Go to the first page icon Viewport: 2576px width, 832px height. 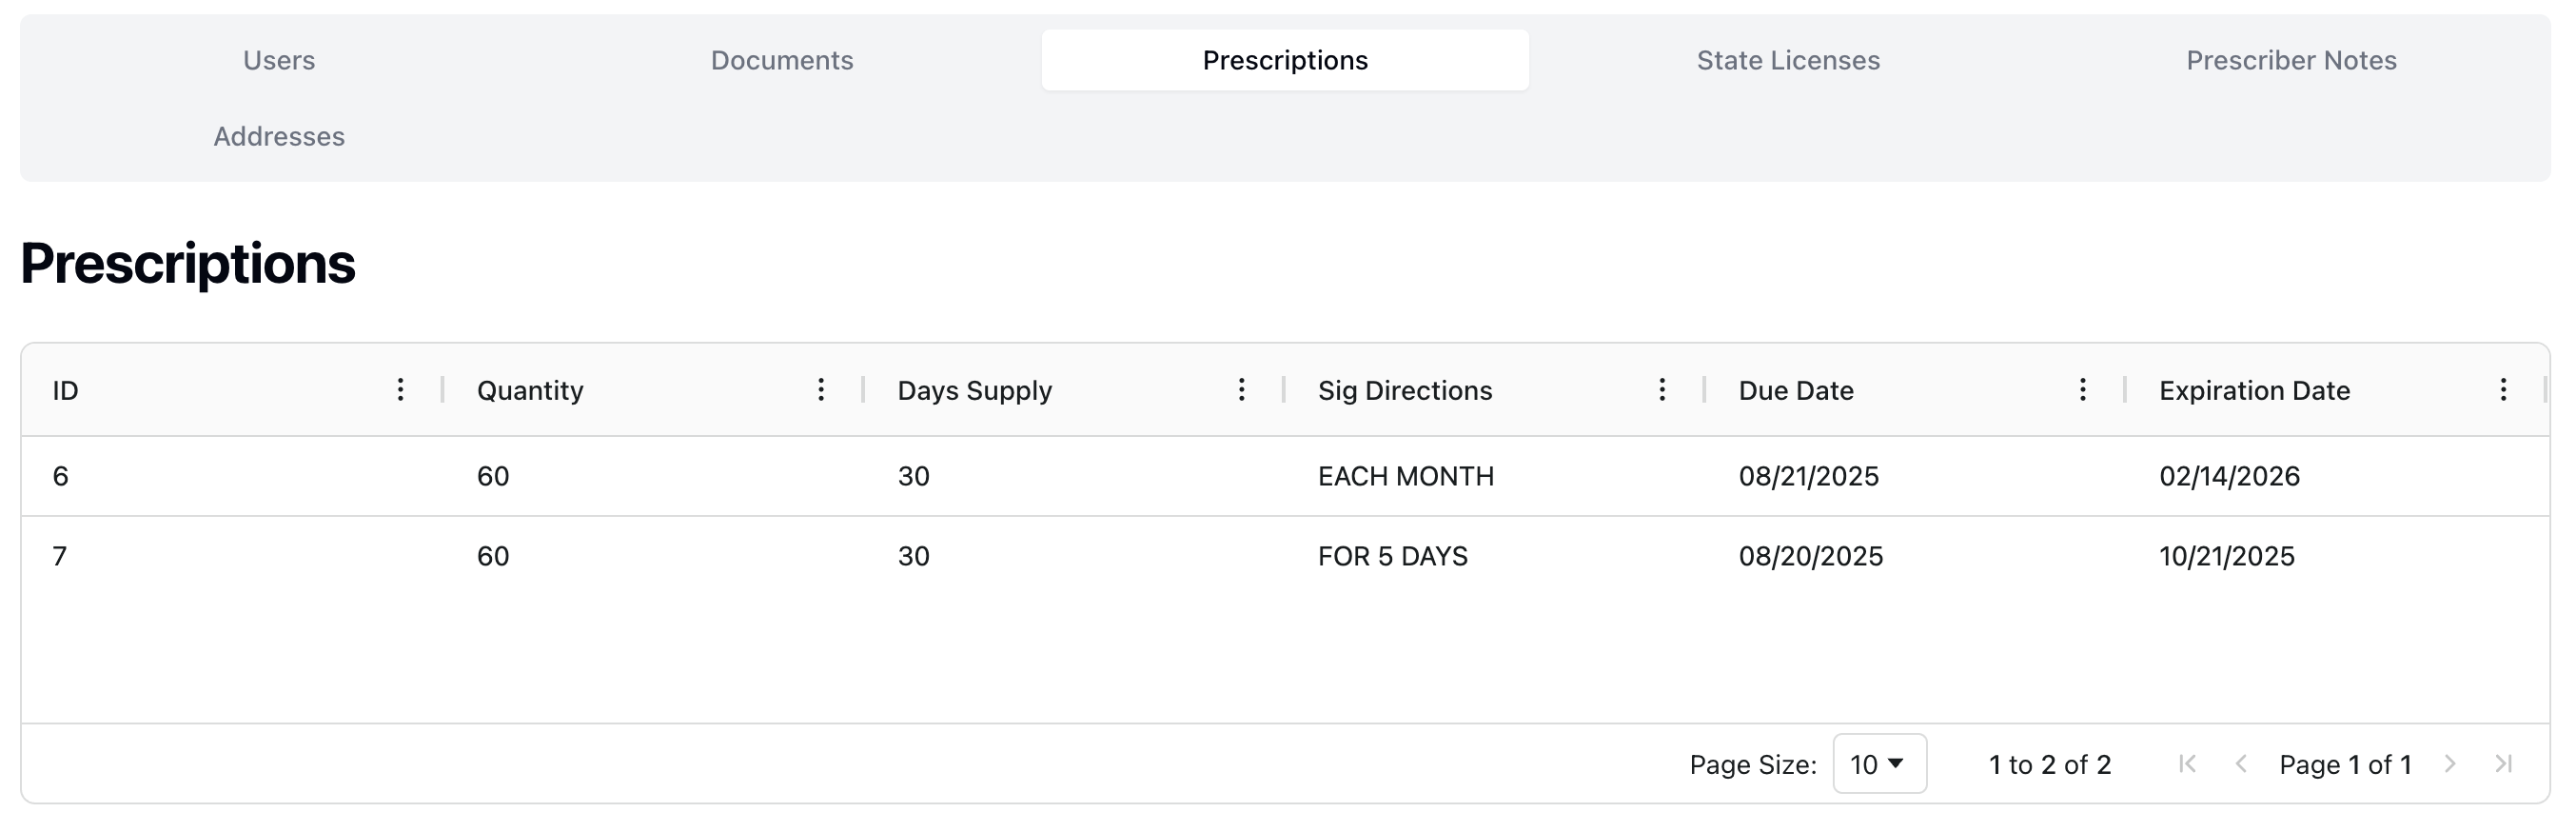pyautogui.click(x=2187, y=764)
